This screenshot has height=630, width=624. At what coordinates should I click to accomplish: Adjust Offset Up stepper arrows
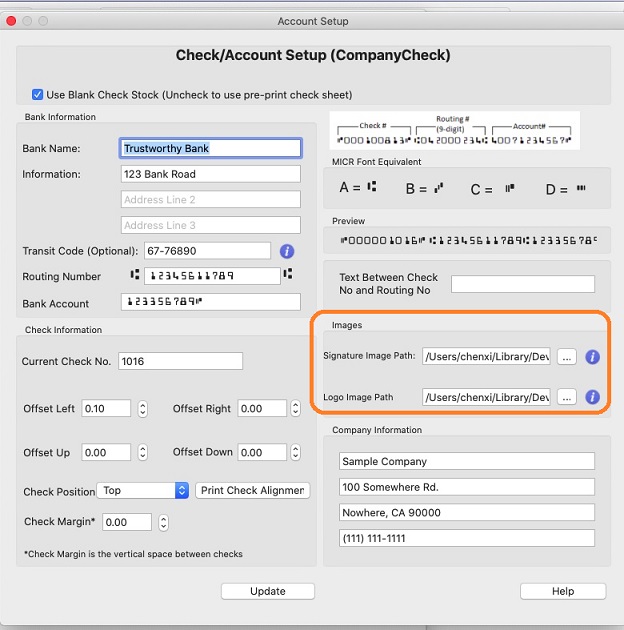tap(143, 452)
